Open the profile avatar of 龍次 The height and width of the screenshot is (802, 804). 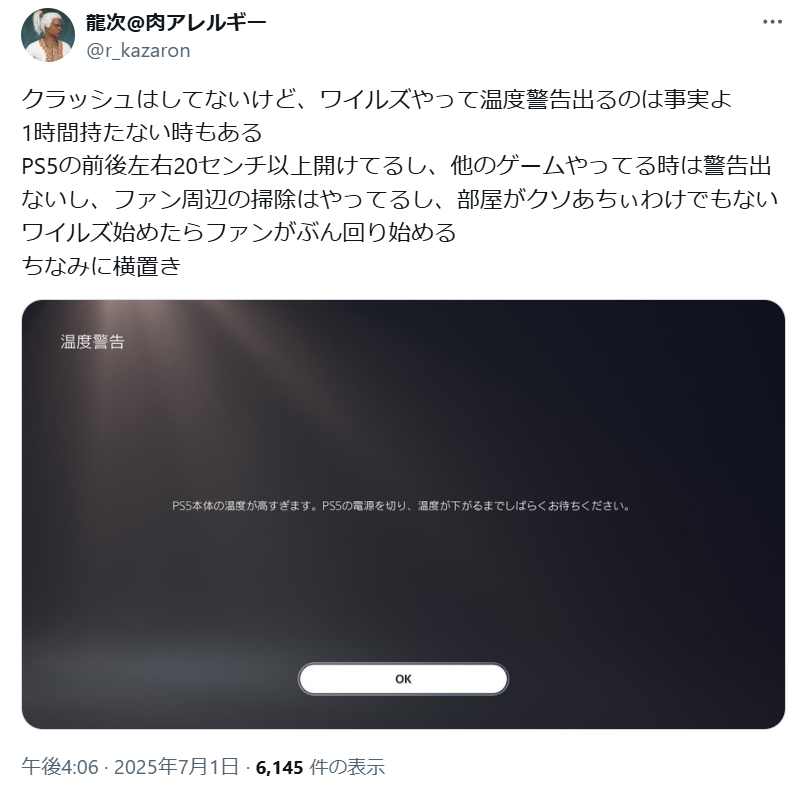click(48, 35)
